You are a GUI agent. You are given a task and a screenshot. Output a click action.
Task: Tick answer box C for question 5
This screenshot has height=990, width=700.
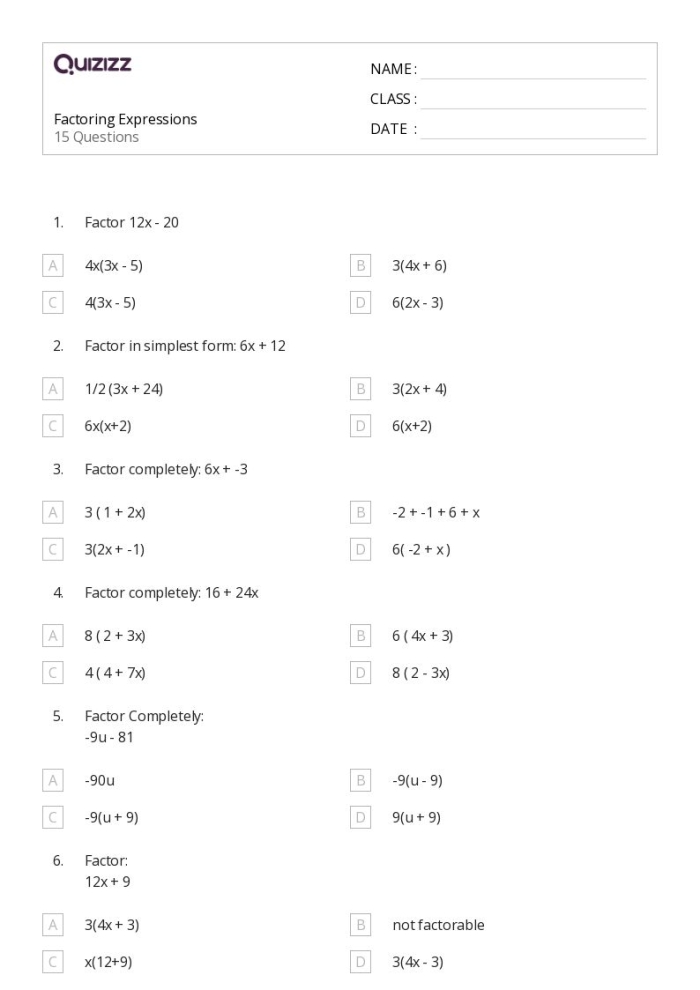coord(53,817)
